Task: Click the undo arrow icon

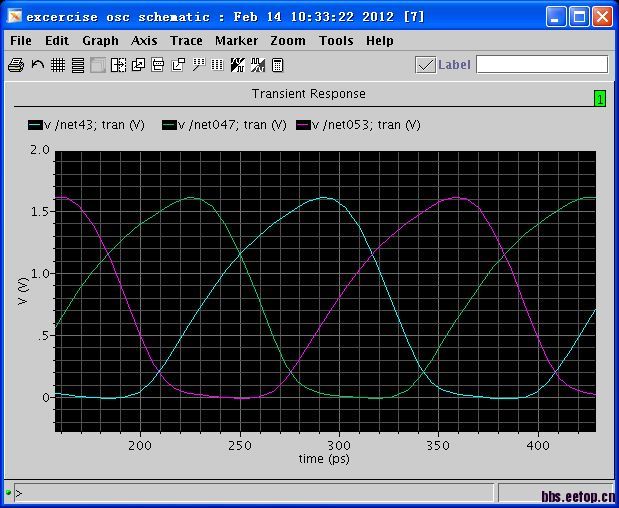Action: pos(37,65)
